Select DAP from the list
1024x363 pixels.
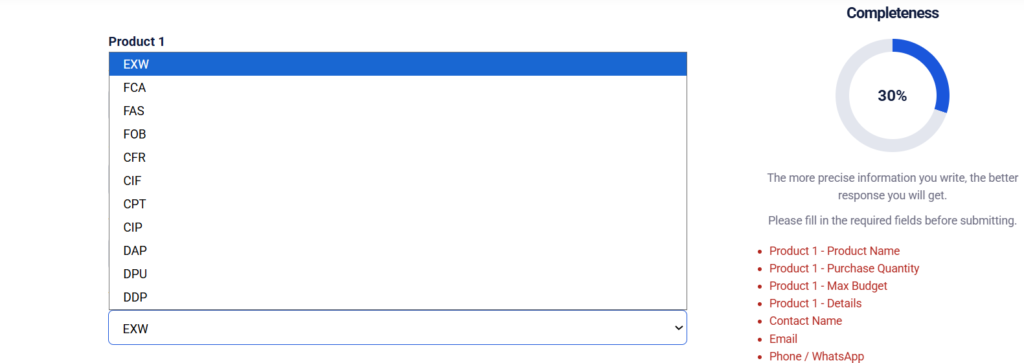point(398,251)
